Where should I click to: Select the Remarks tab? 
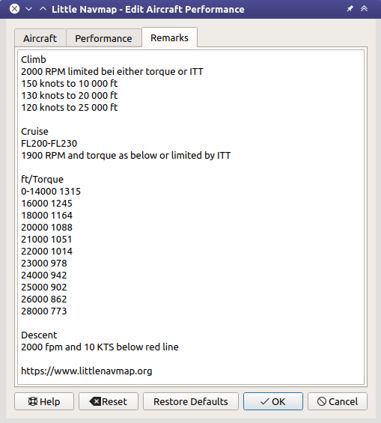click(169, 38)
